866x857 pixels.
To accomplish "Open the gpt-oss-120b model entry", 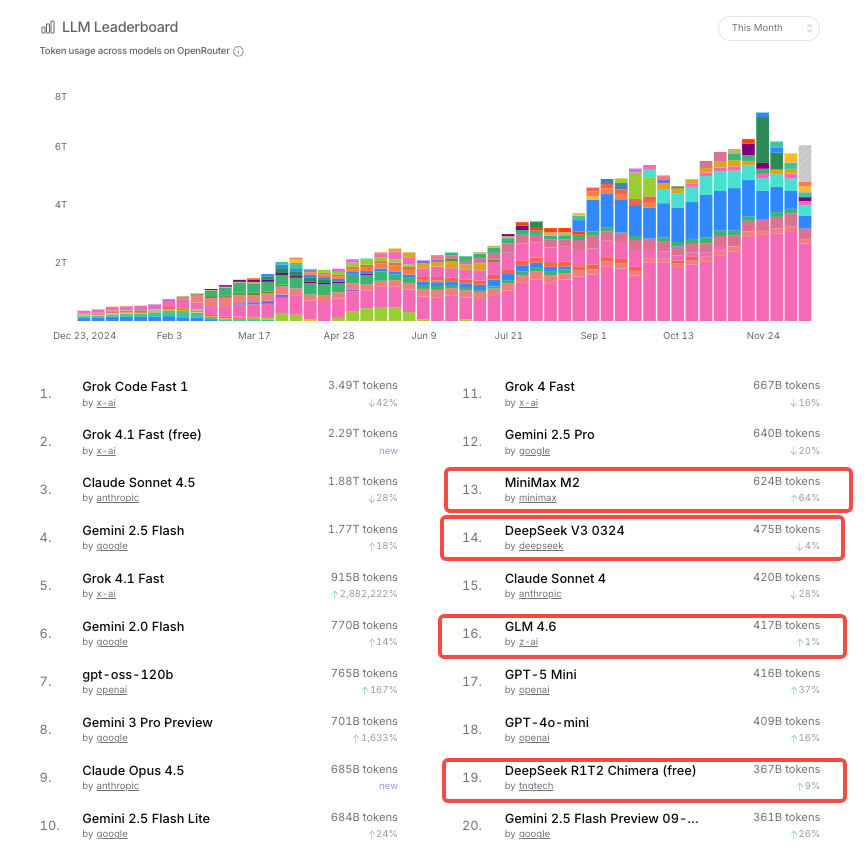I will point(127,674).
